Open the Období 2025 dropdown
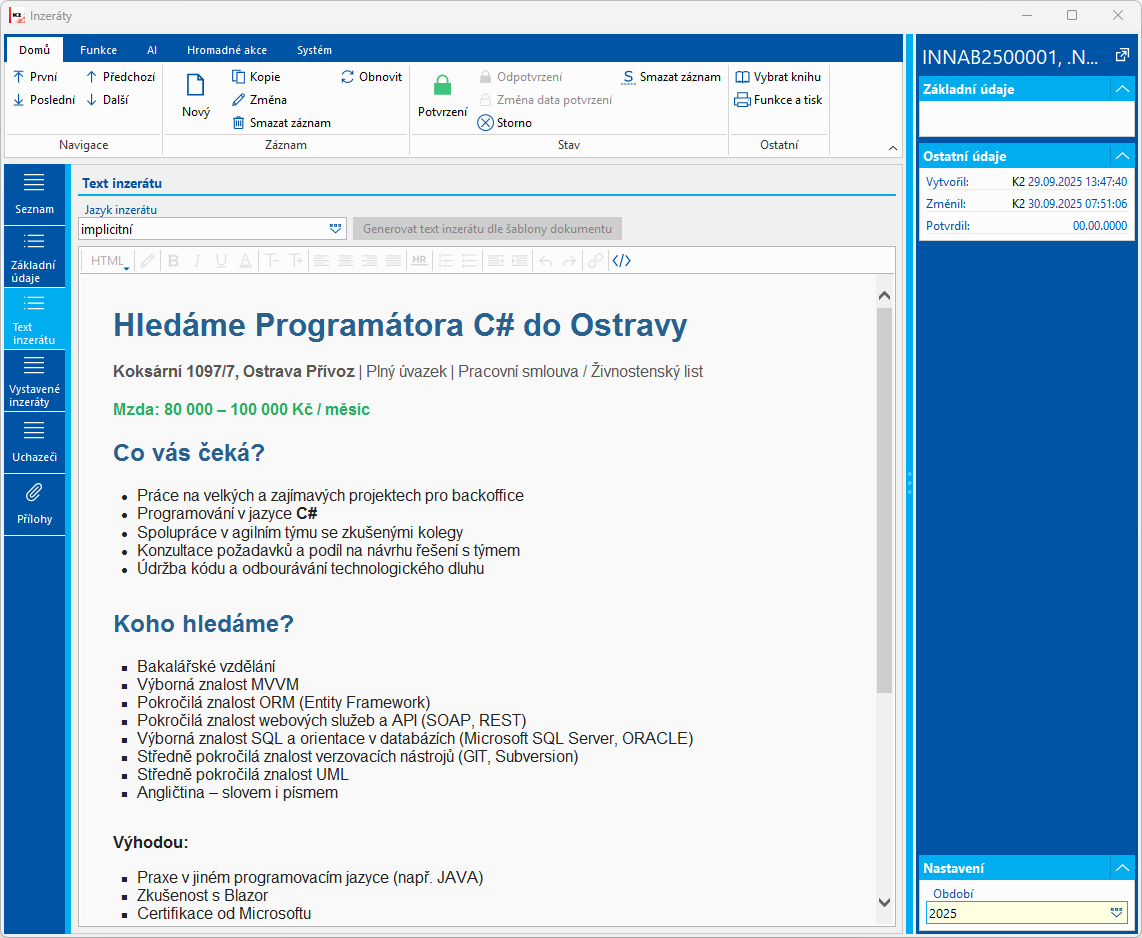 [1117, 913]
